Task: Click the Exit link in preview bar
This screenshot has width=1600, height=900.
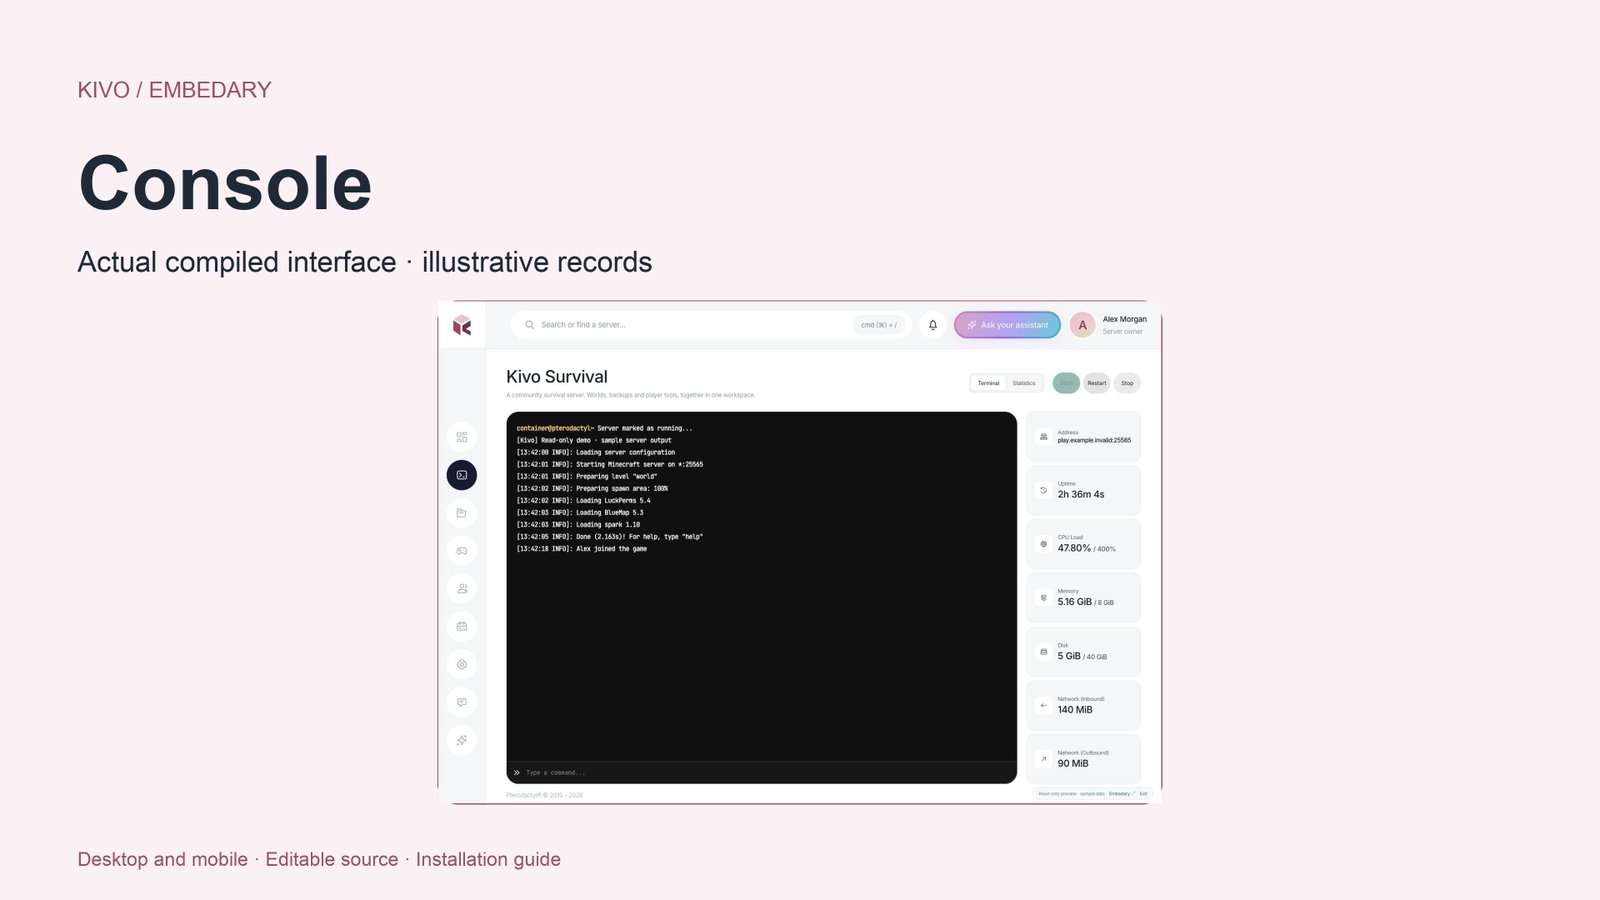Action: (x=1144, y=794)
